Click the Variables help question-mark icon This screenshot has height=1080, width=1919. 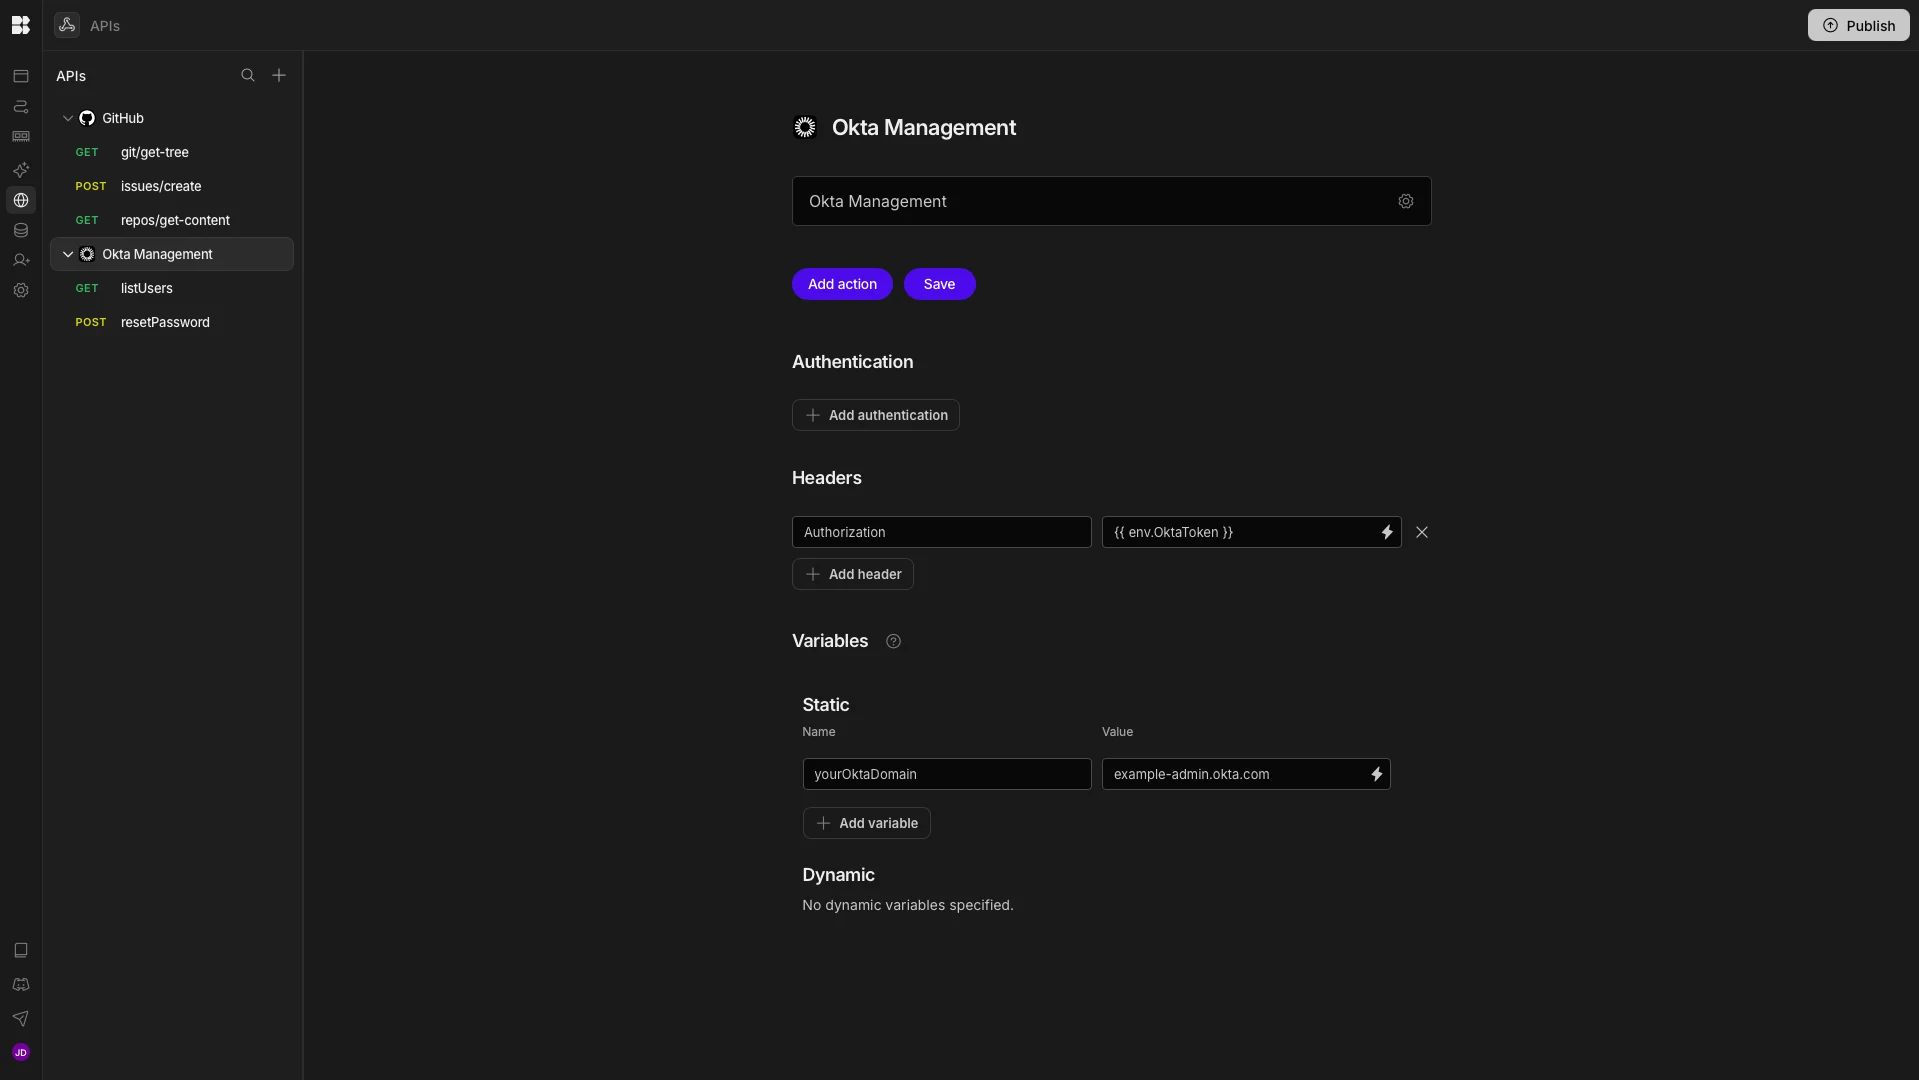click(x=894, y=641)
